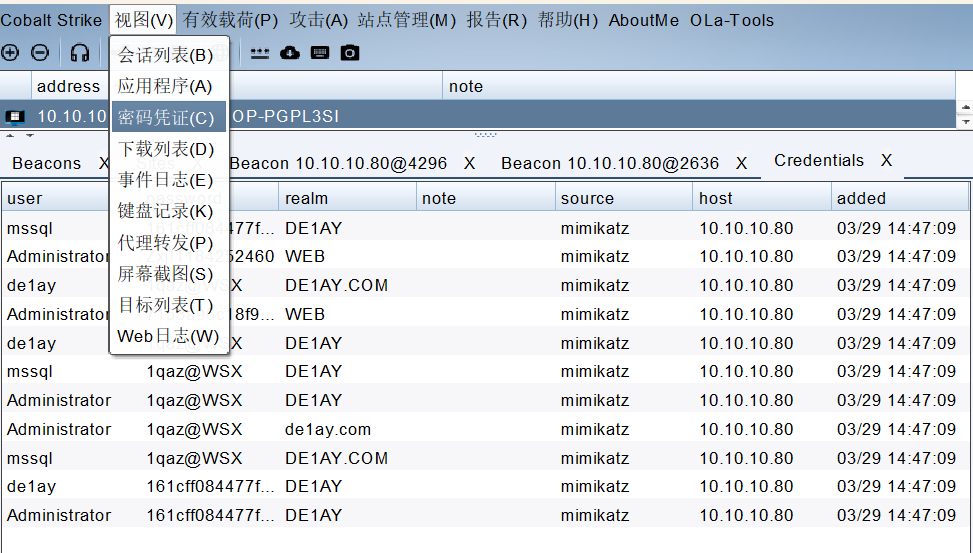Select 屏幕截图(S) menu entry
Viewport: 973px width, 553px height.
point(169,274)
